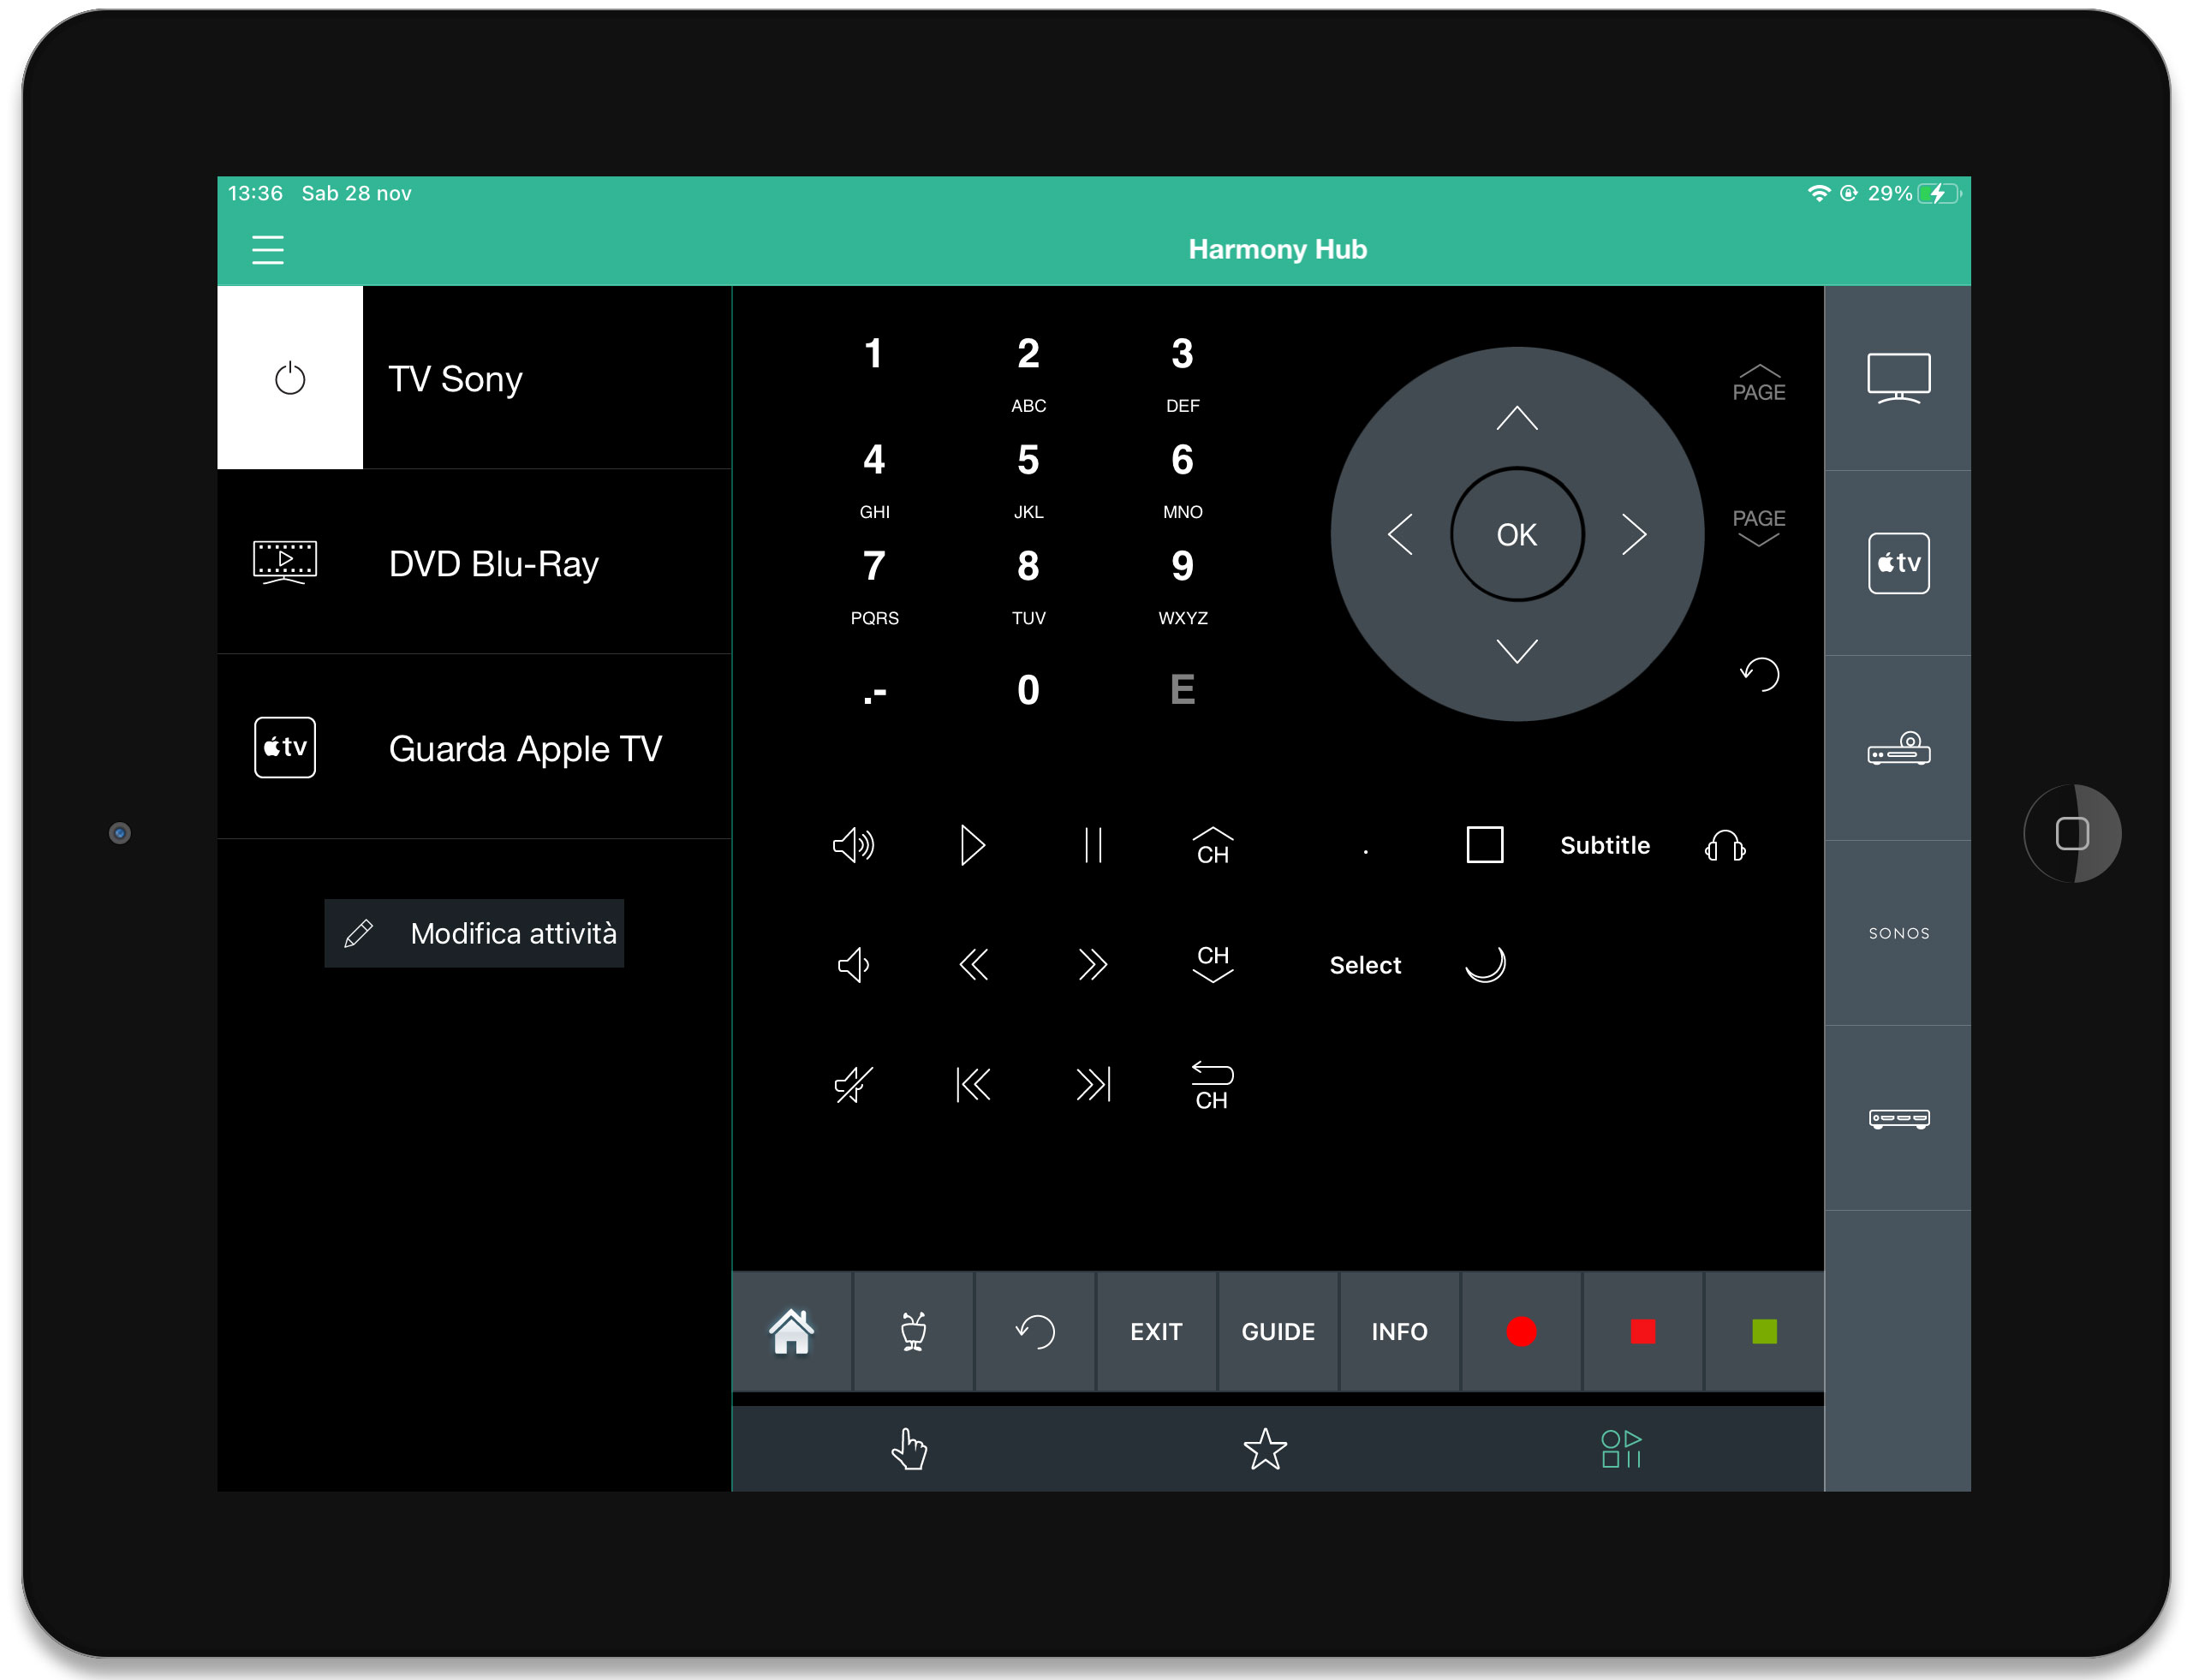Click the GUIDE button
2193x1680 pixels.
1278,1332
